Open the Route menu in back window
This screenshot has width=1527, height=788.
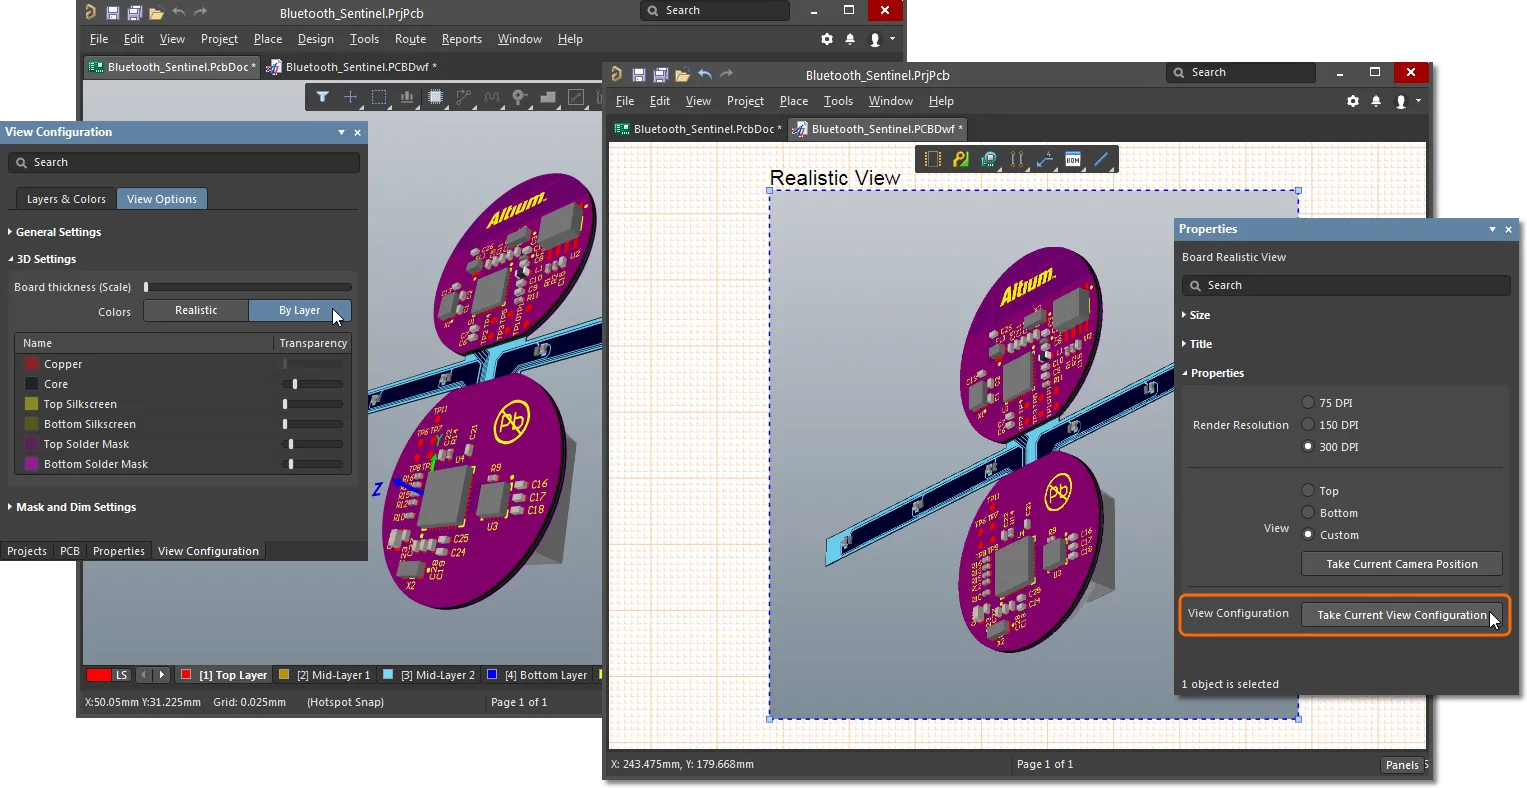tap(410, 39)
